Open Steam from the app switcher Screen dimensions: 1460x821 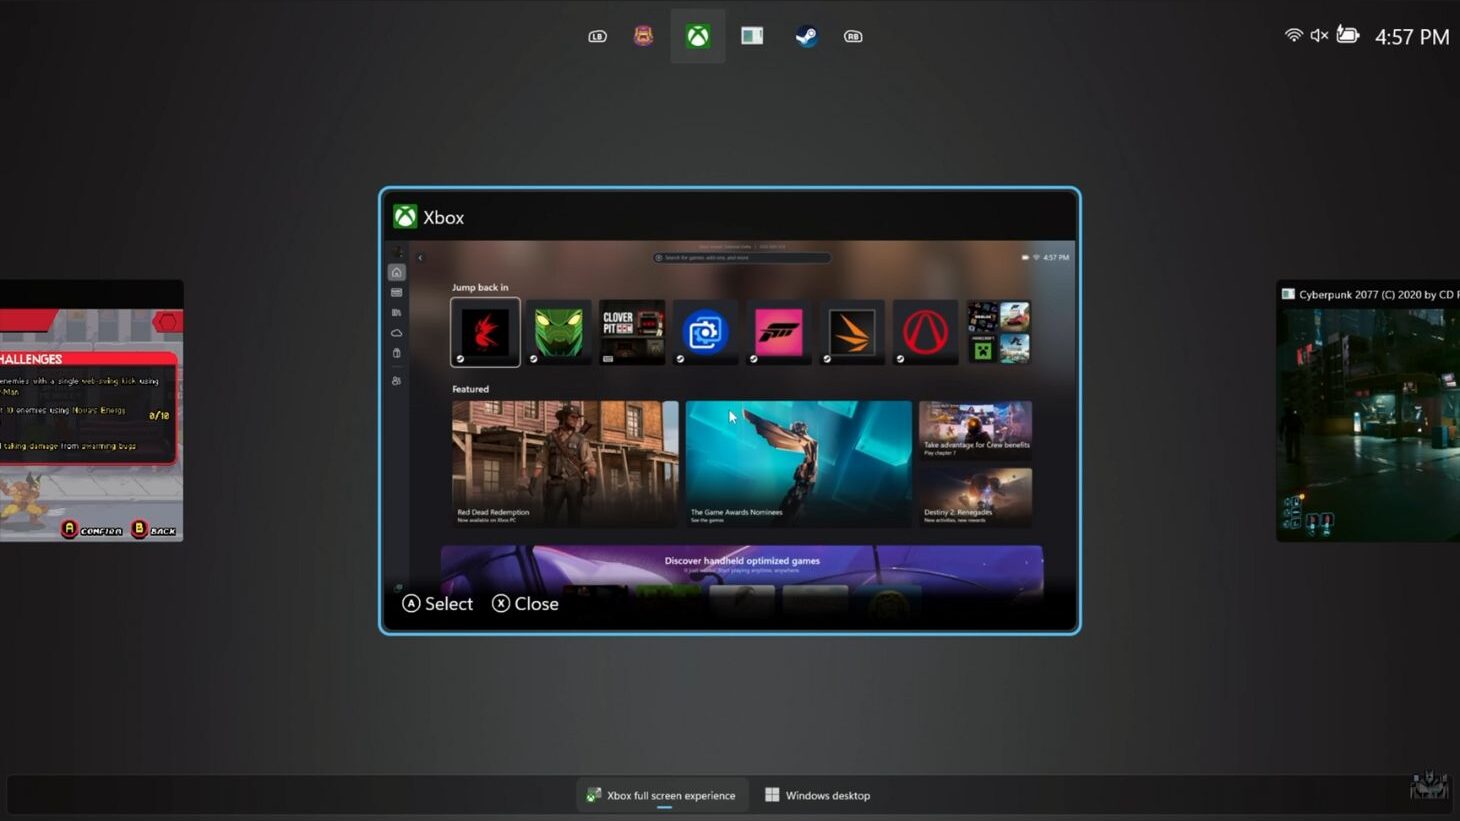[x=806, y=35]
